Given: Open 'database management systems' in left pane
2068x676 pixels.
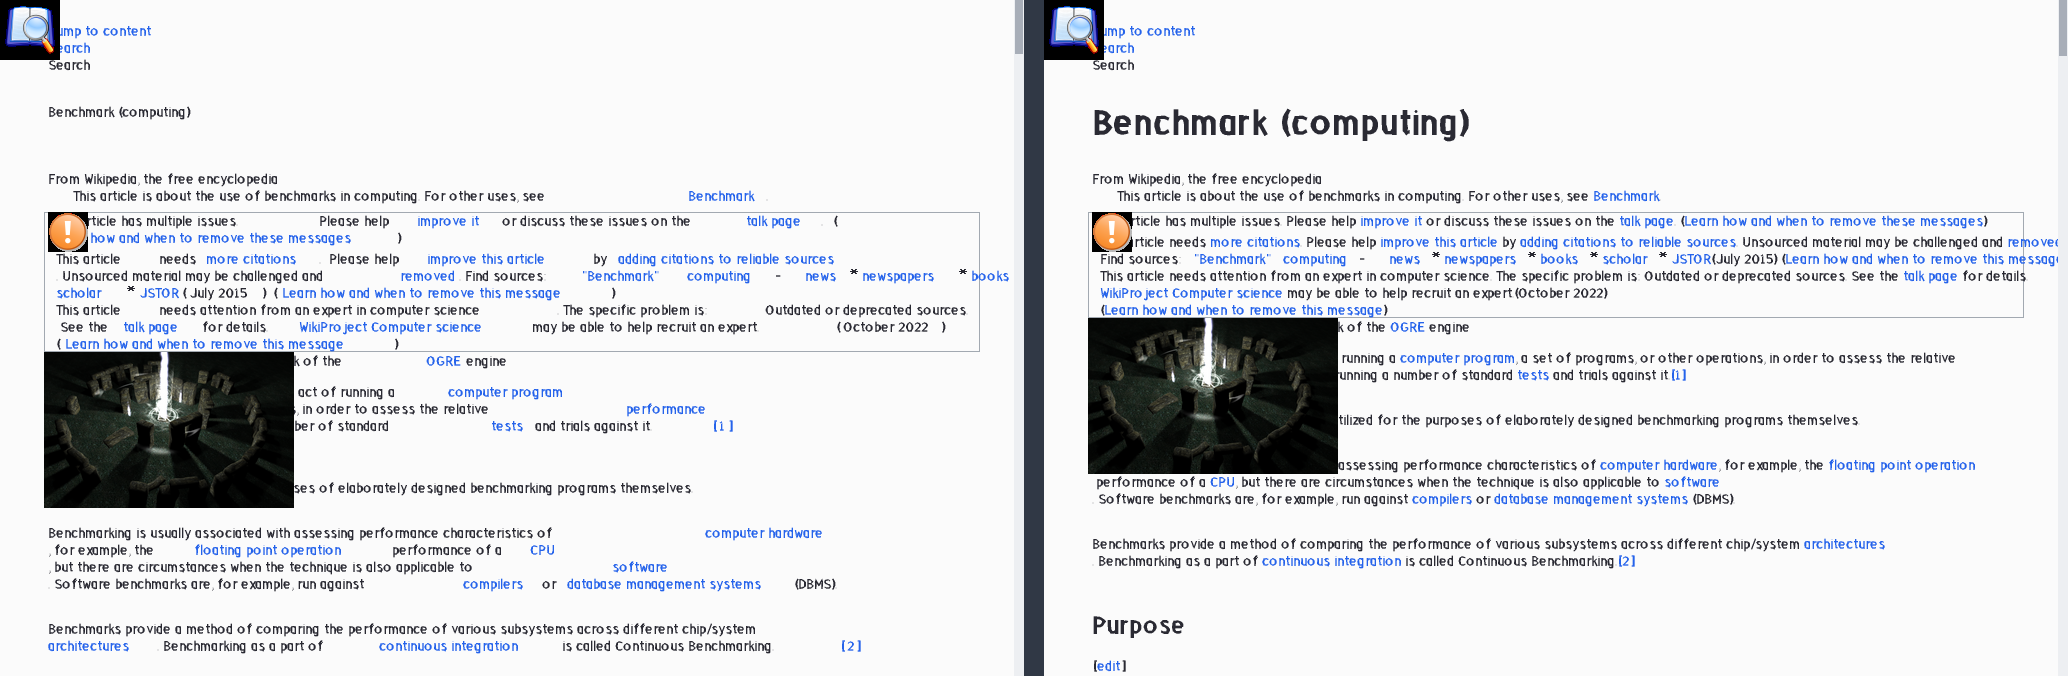Looking at the screenshot, I should [x=664, y=584].
